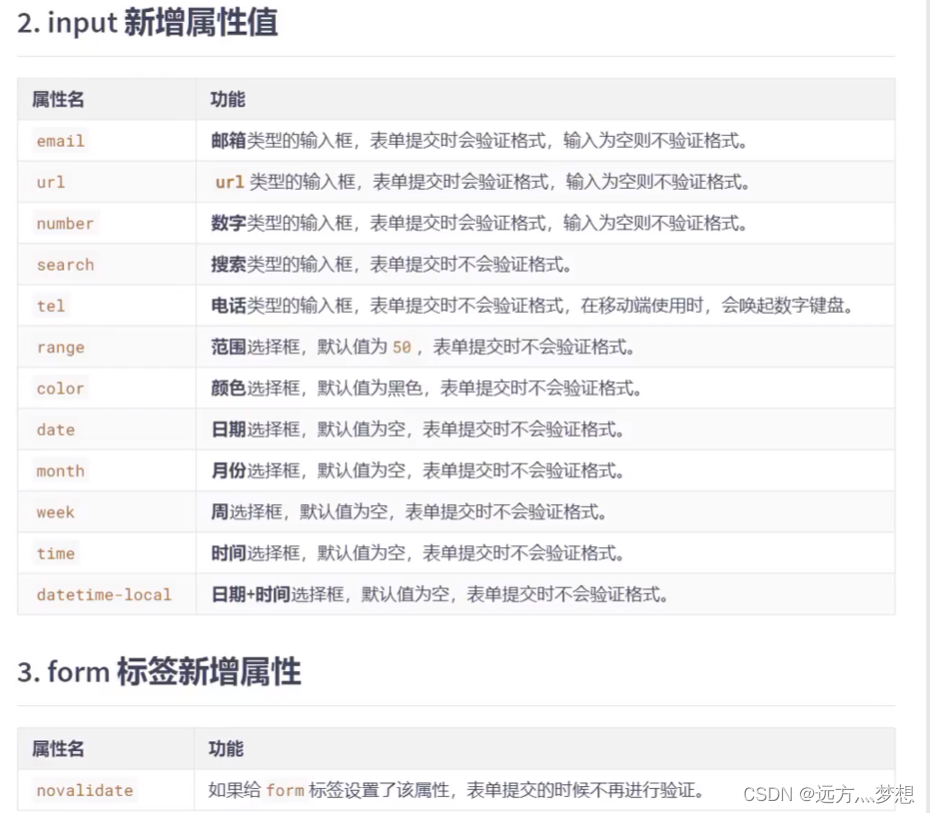Select the description beginning "搜索类型的输入框"
The width and height of the screenshot is (930, 813).
(x=391, y=264)
